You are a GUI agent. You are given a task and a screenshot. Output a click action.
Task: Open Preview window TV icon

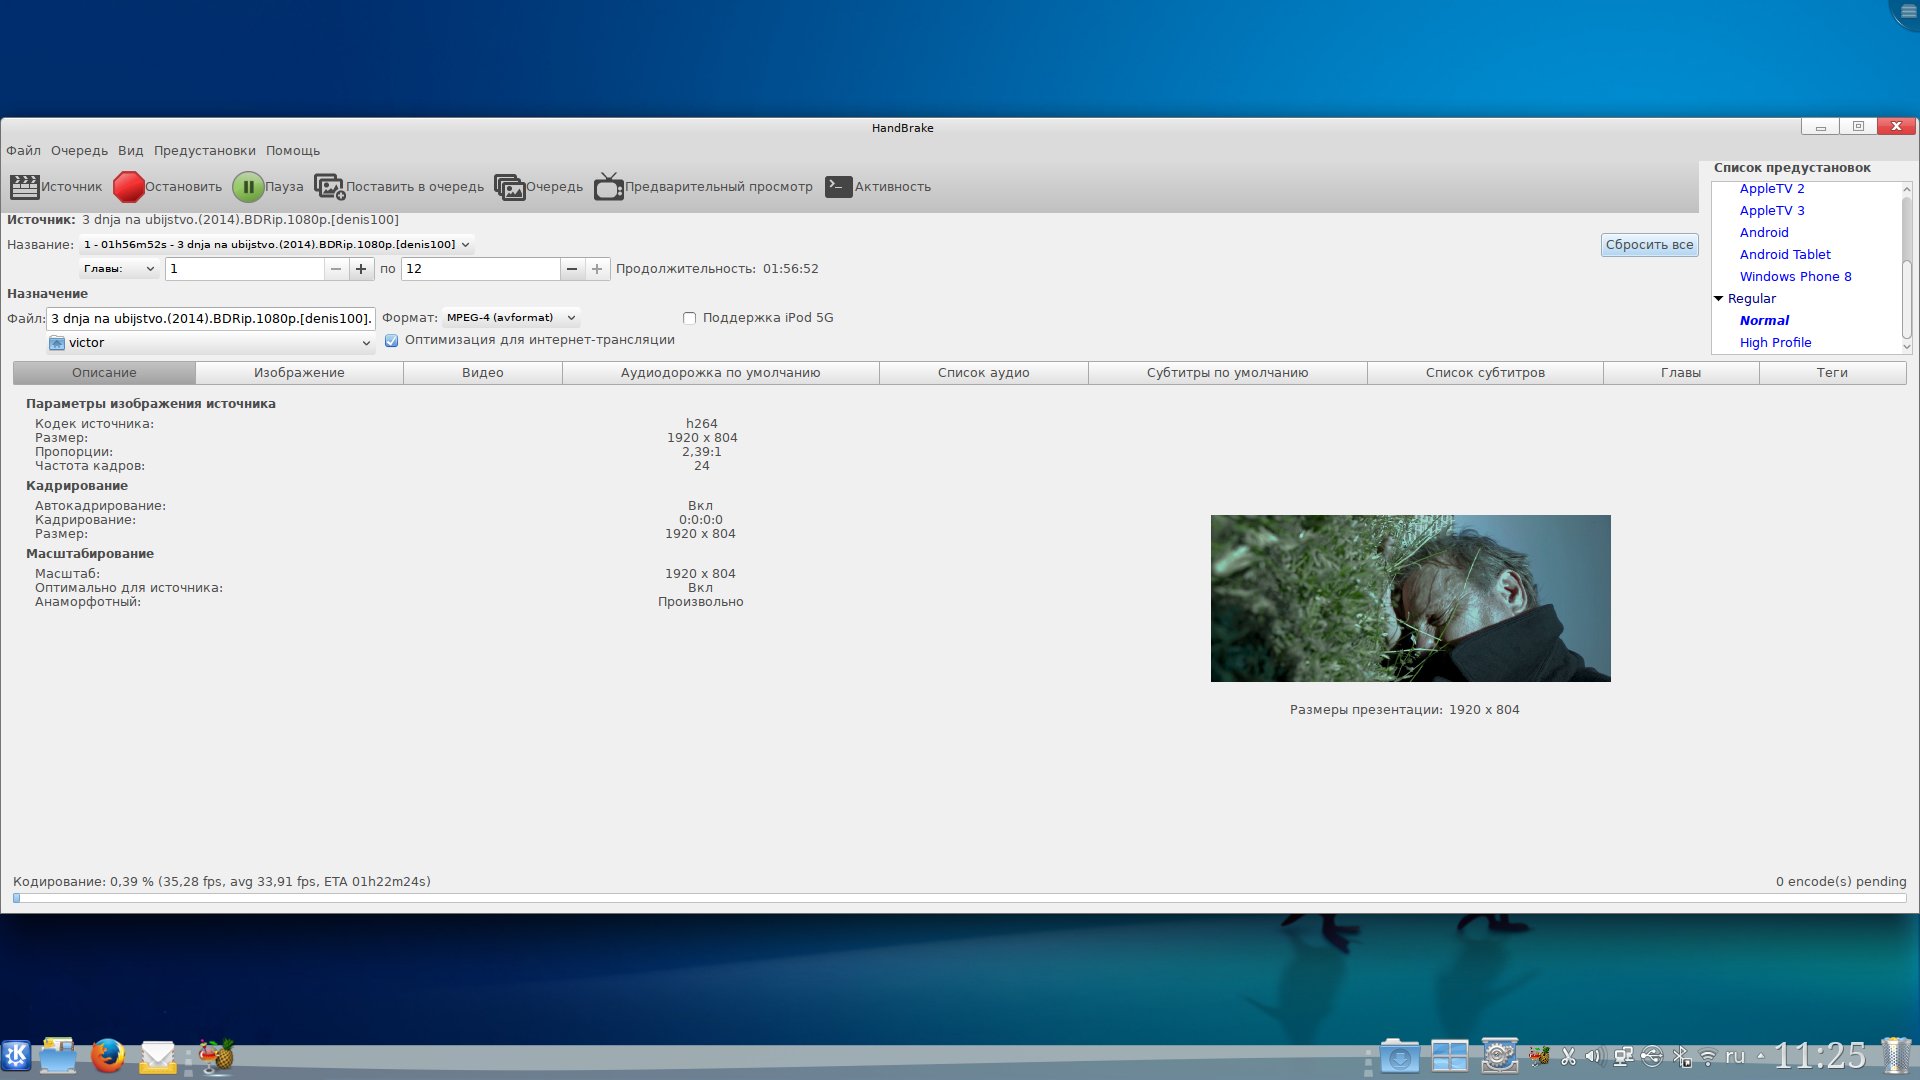coord(608,187)
